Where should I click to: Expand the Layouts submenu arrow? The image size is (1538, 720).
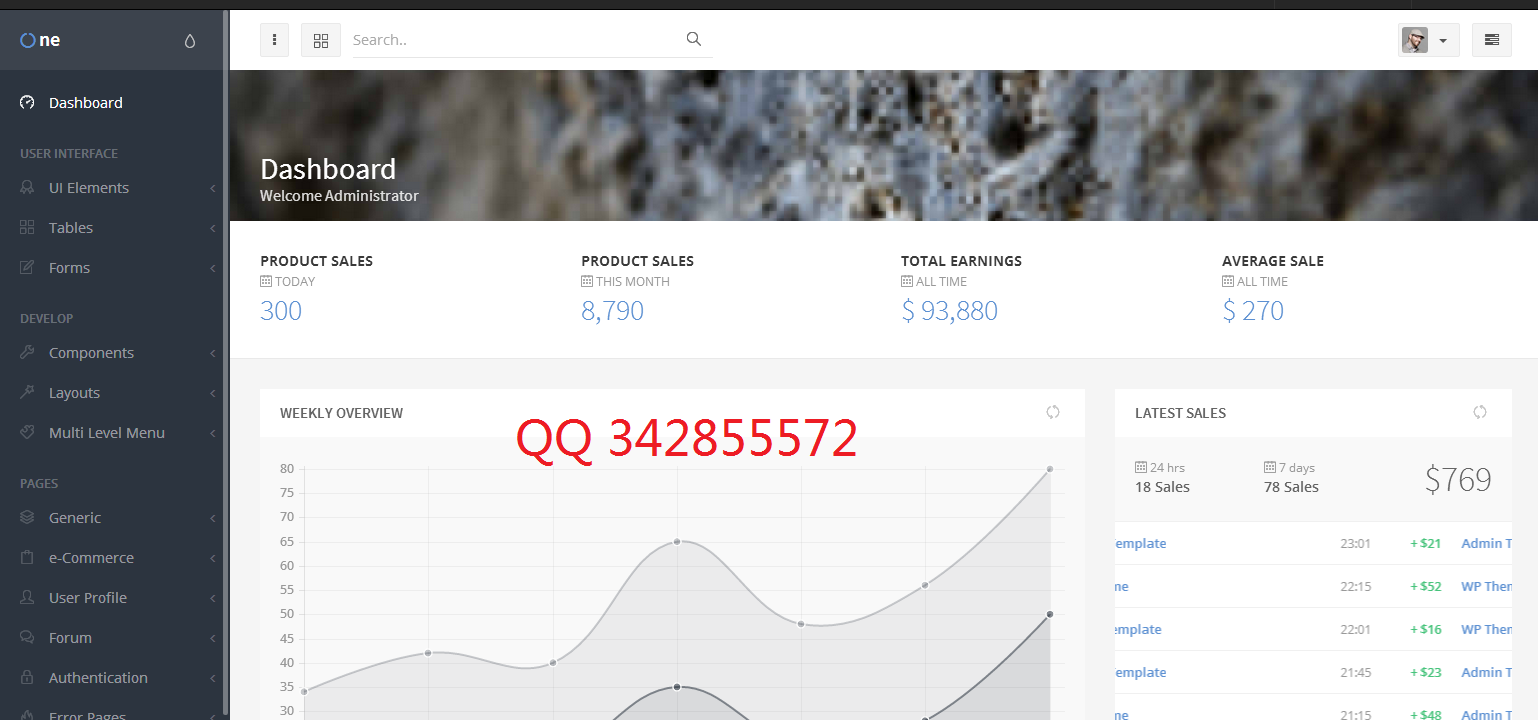pyautogui.click(x=213, y=393)
